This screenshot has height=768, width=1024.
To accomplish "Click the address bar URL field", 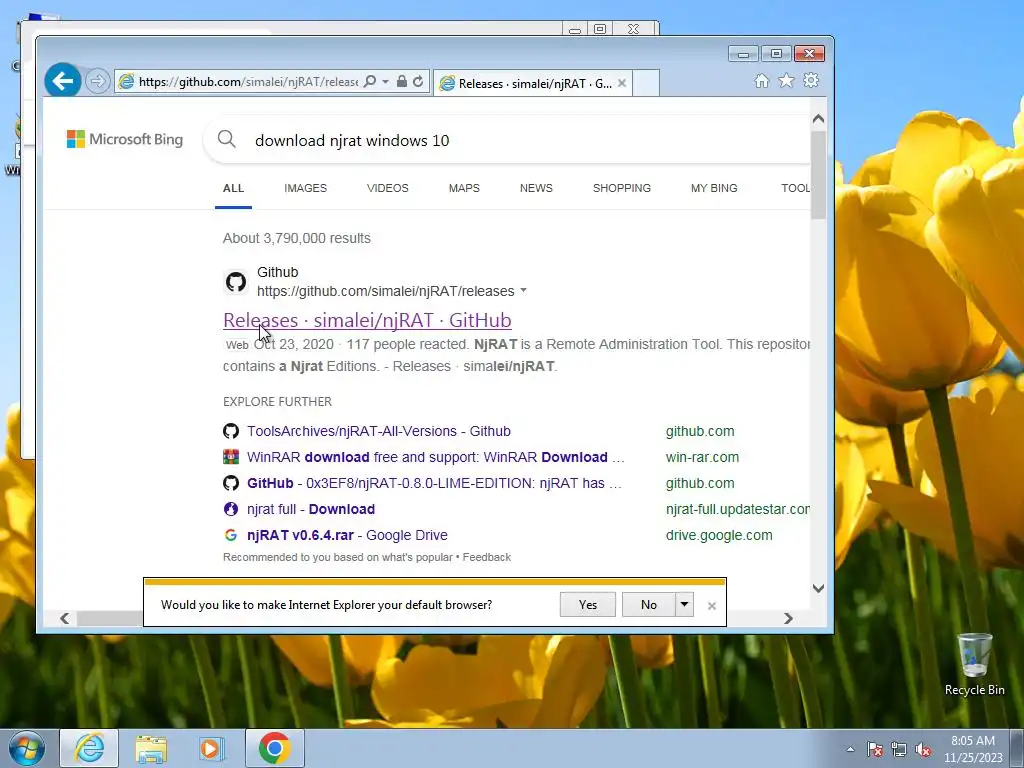I will (248, 82).
